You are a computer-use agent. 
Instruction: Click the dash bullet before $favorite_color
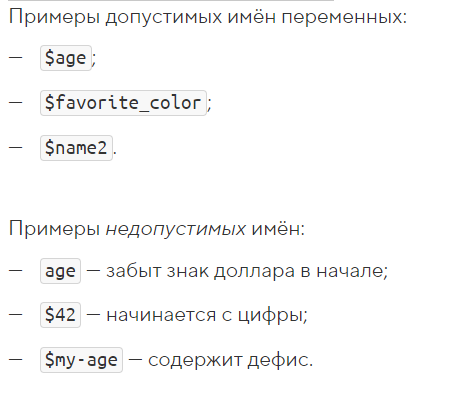tap(15, 102)
